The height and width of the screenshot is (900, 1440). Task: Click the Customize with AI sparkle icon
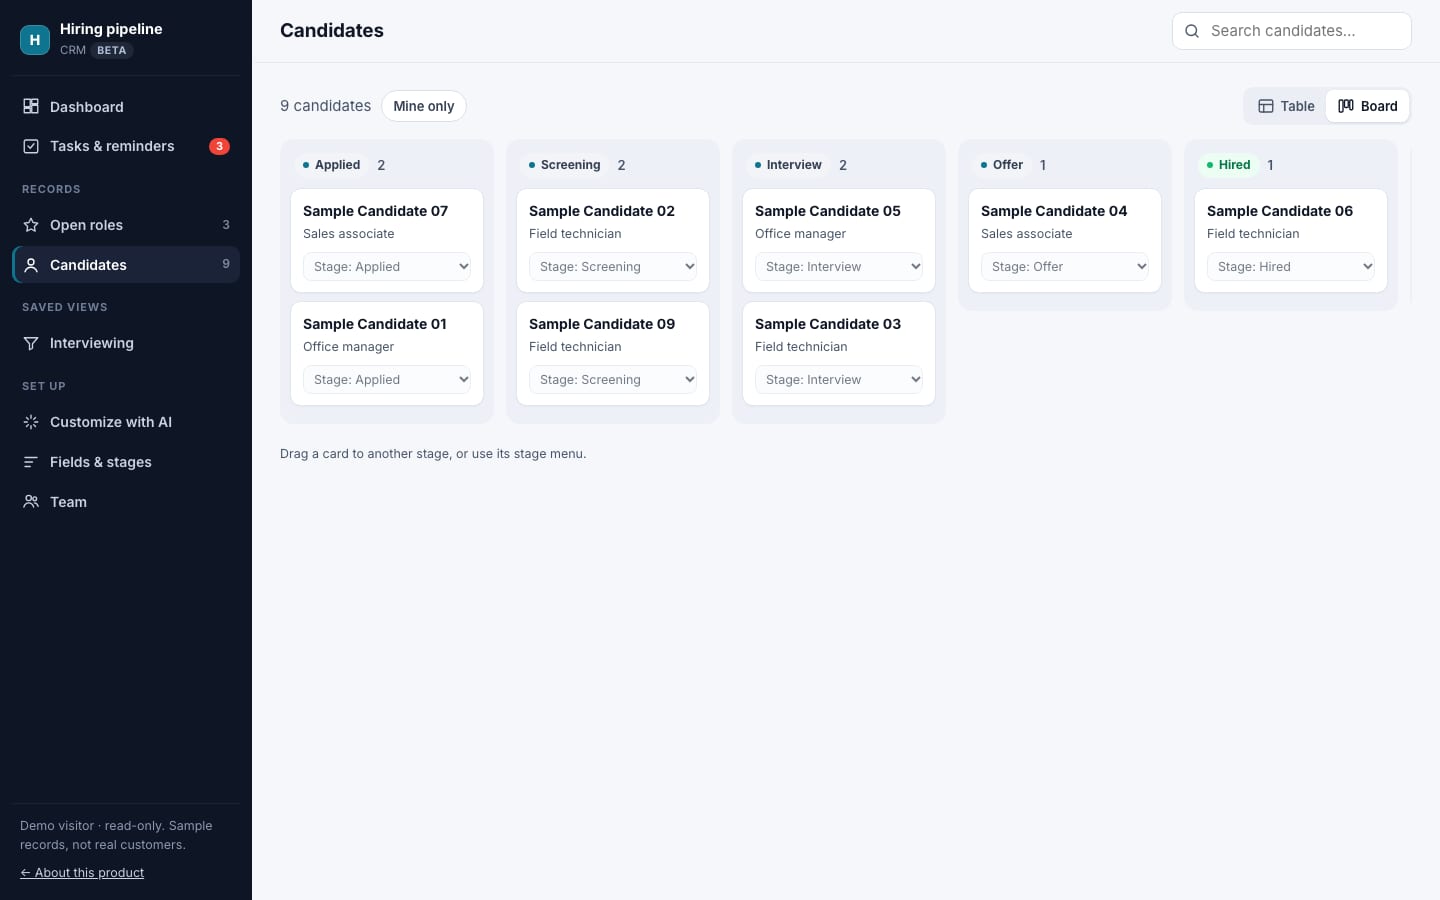click(31, 422)
